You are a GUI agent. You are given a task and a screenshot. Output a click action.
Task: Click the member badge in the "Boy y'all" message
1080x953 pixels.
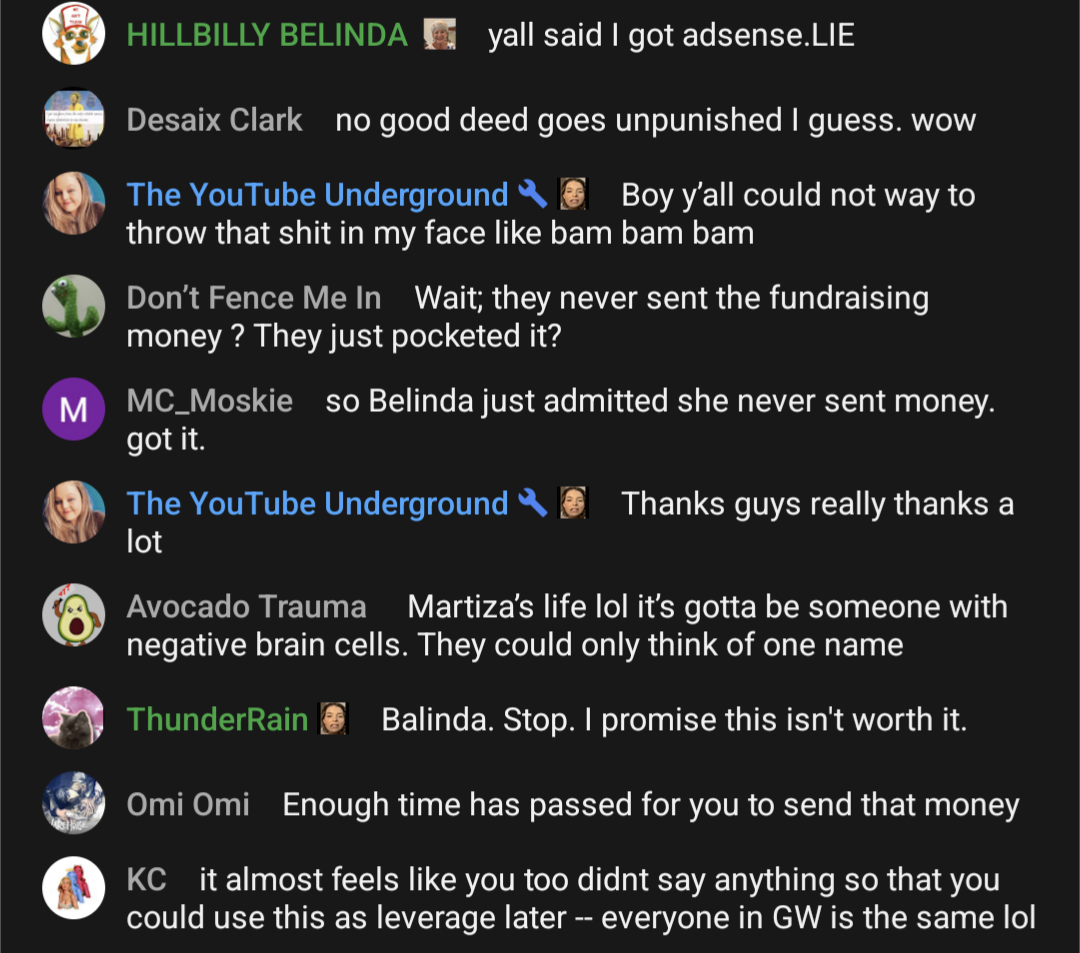pos(573,194)
